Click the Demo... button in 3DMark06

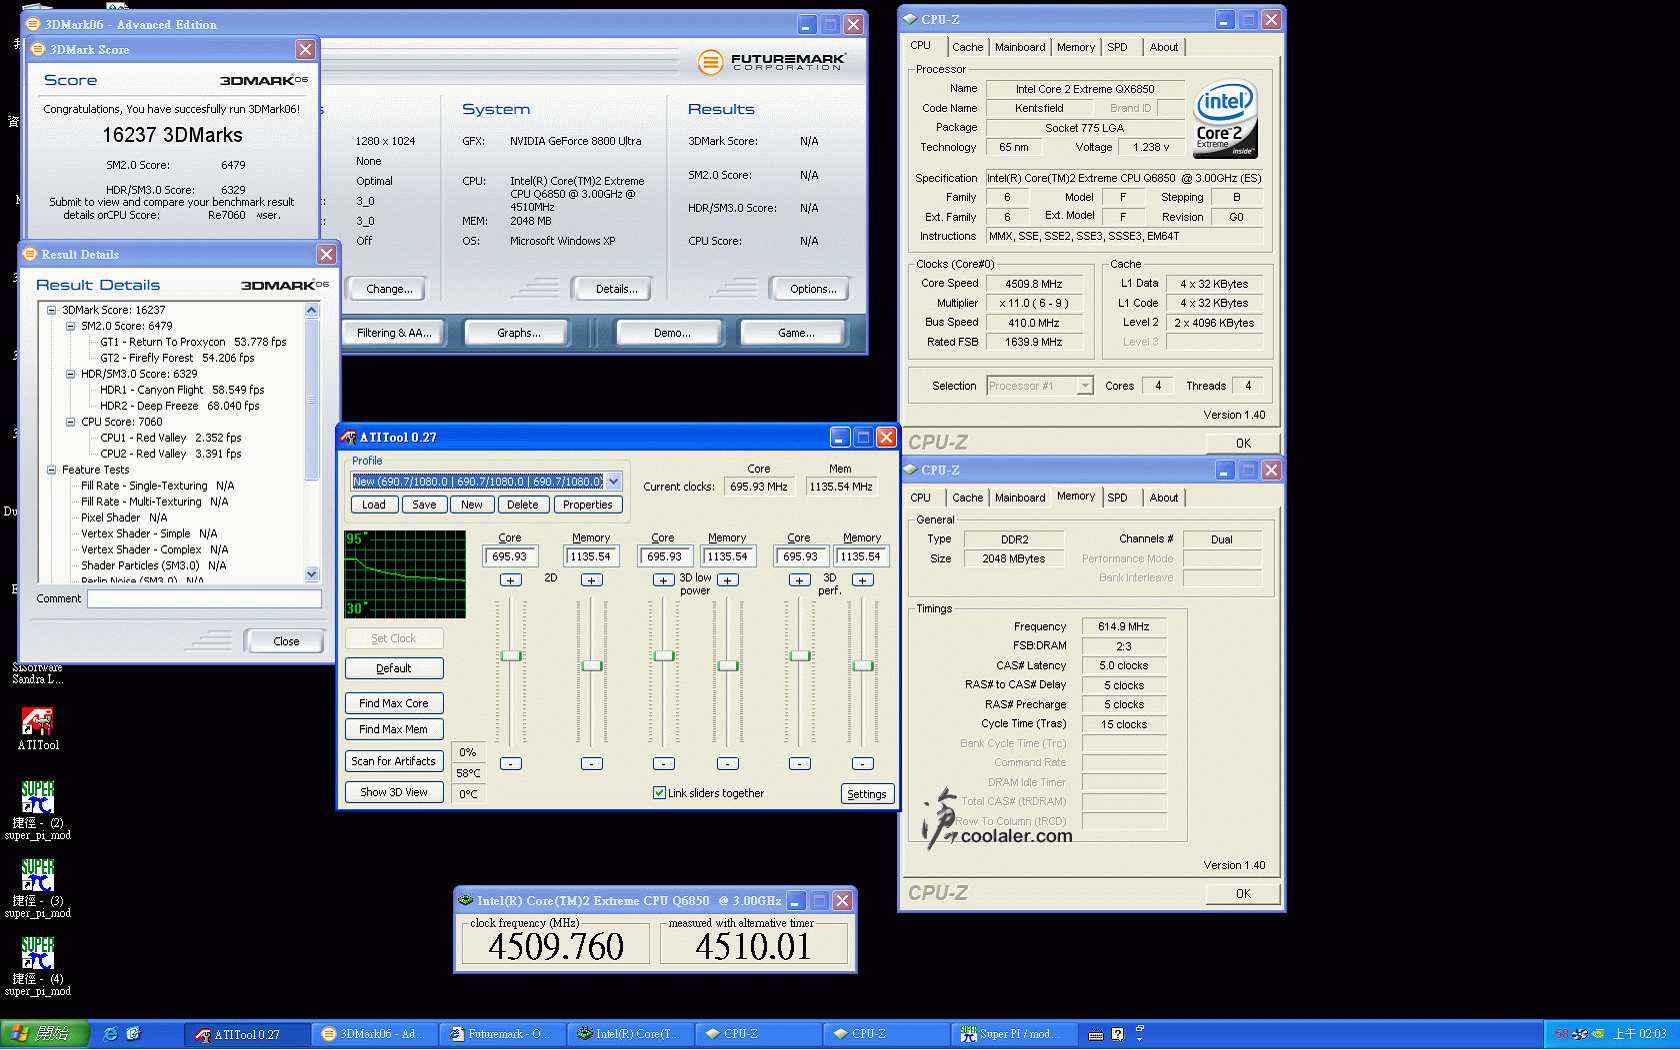pos(672,333)
